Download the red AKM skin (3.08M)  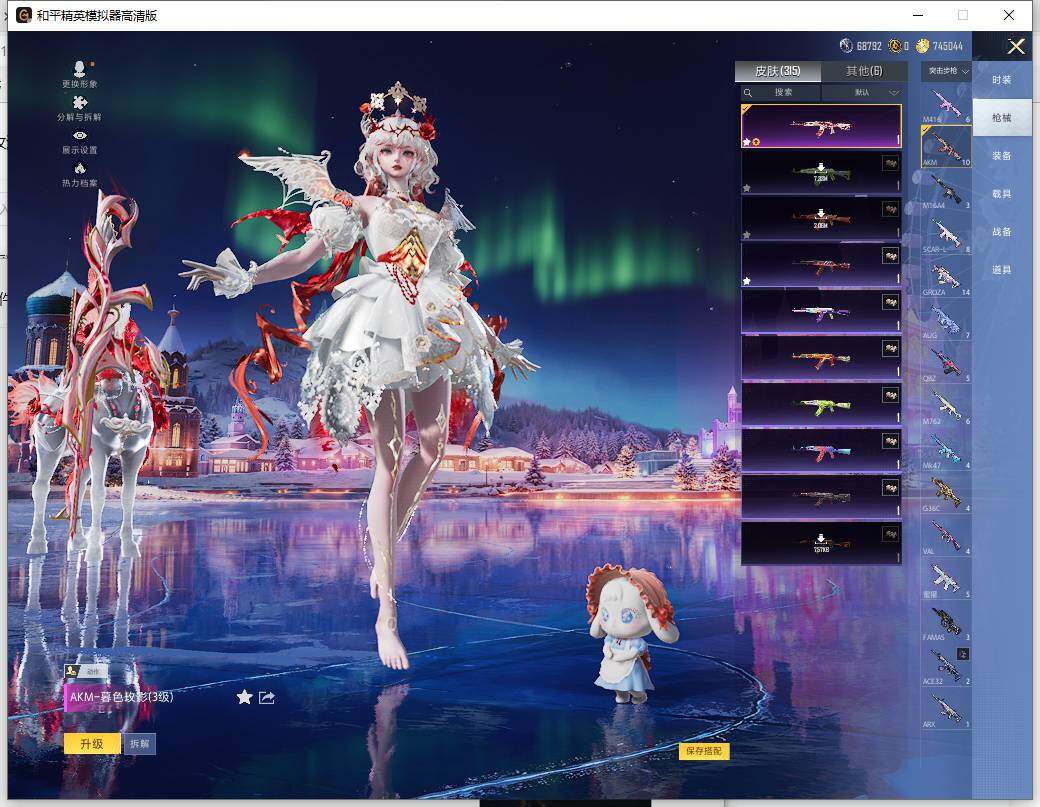[821, 219]
